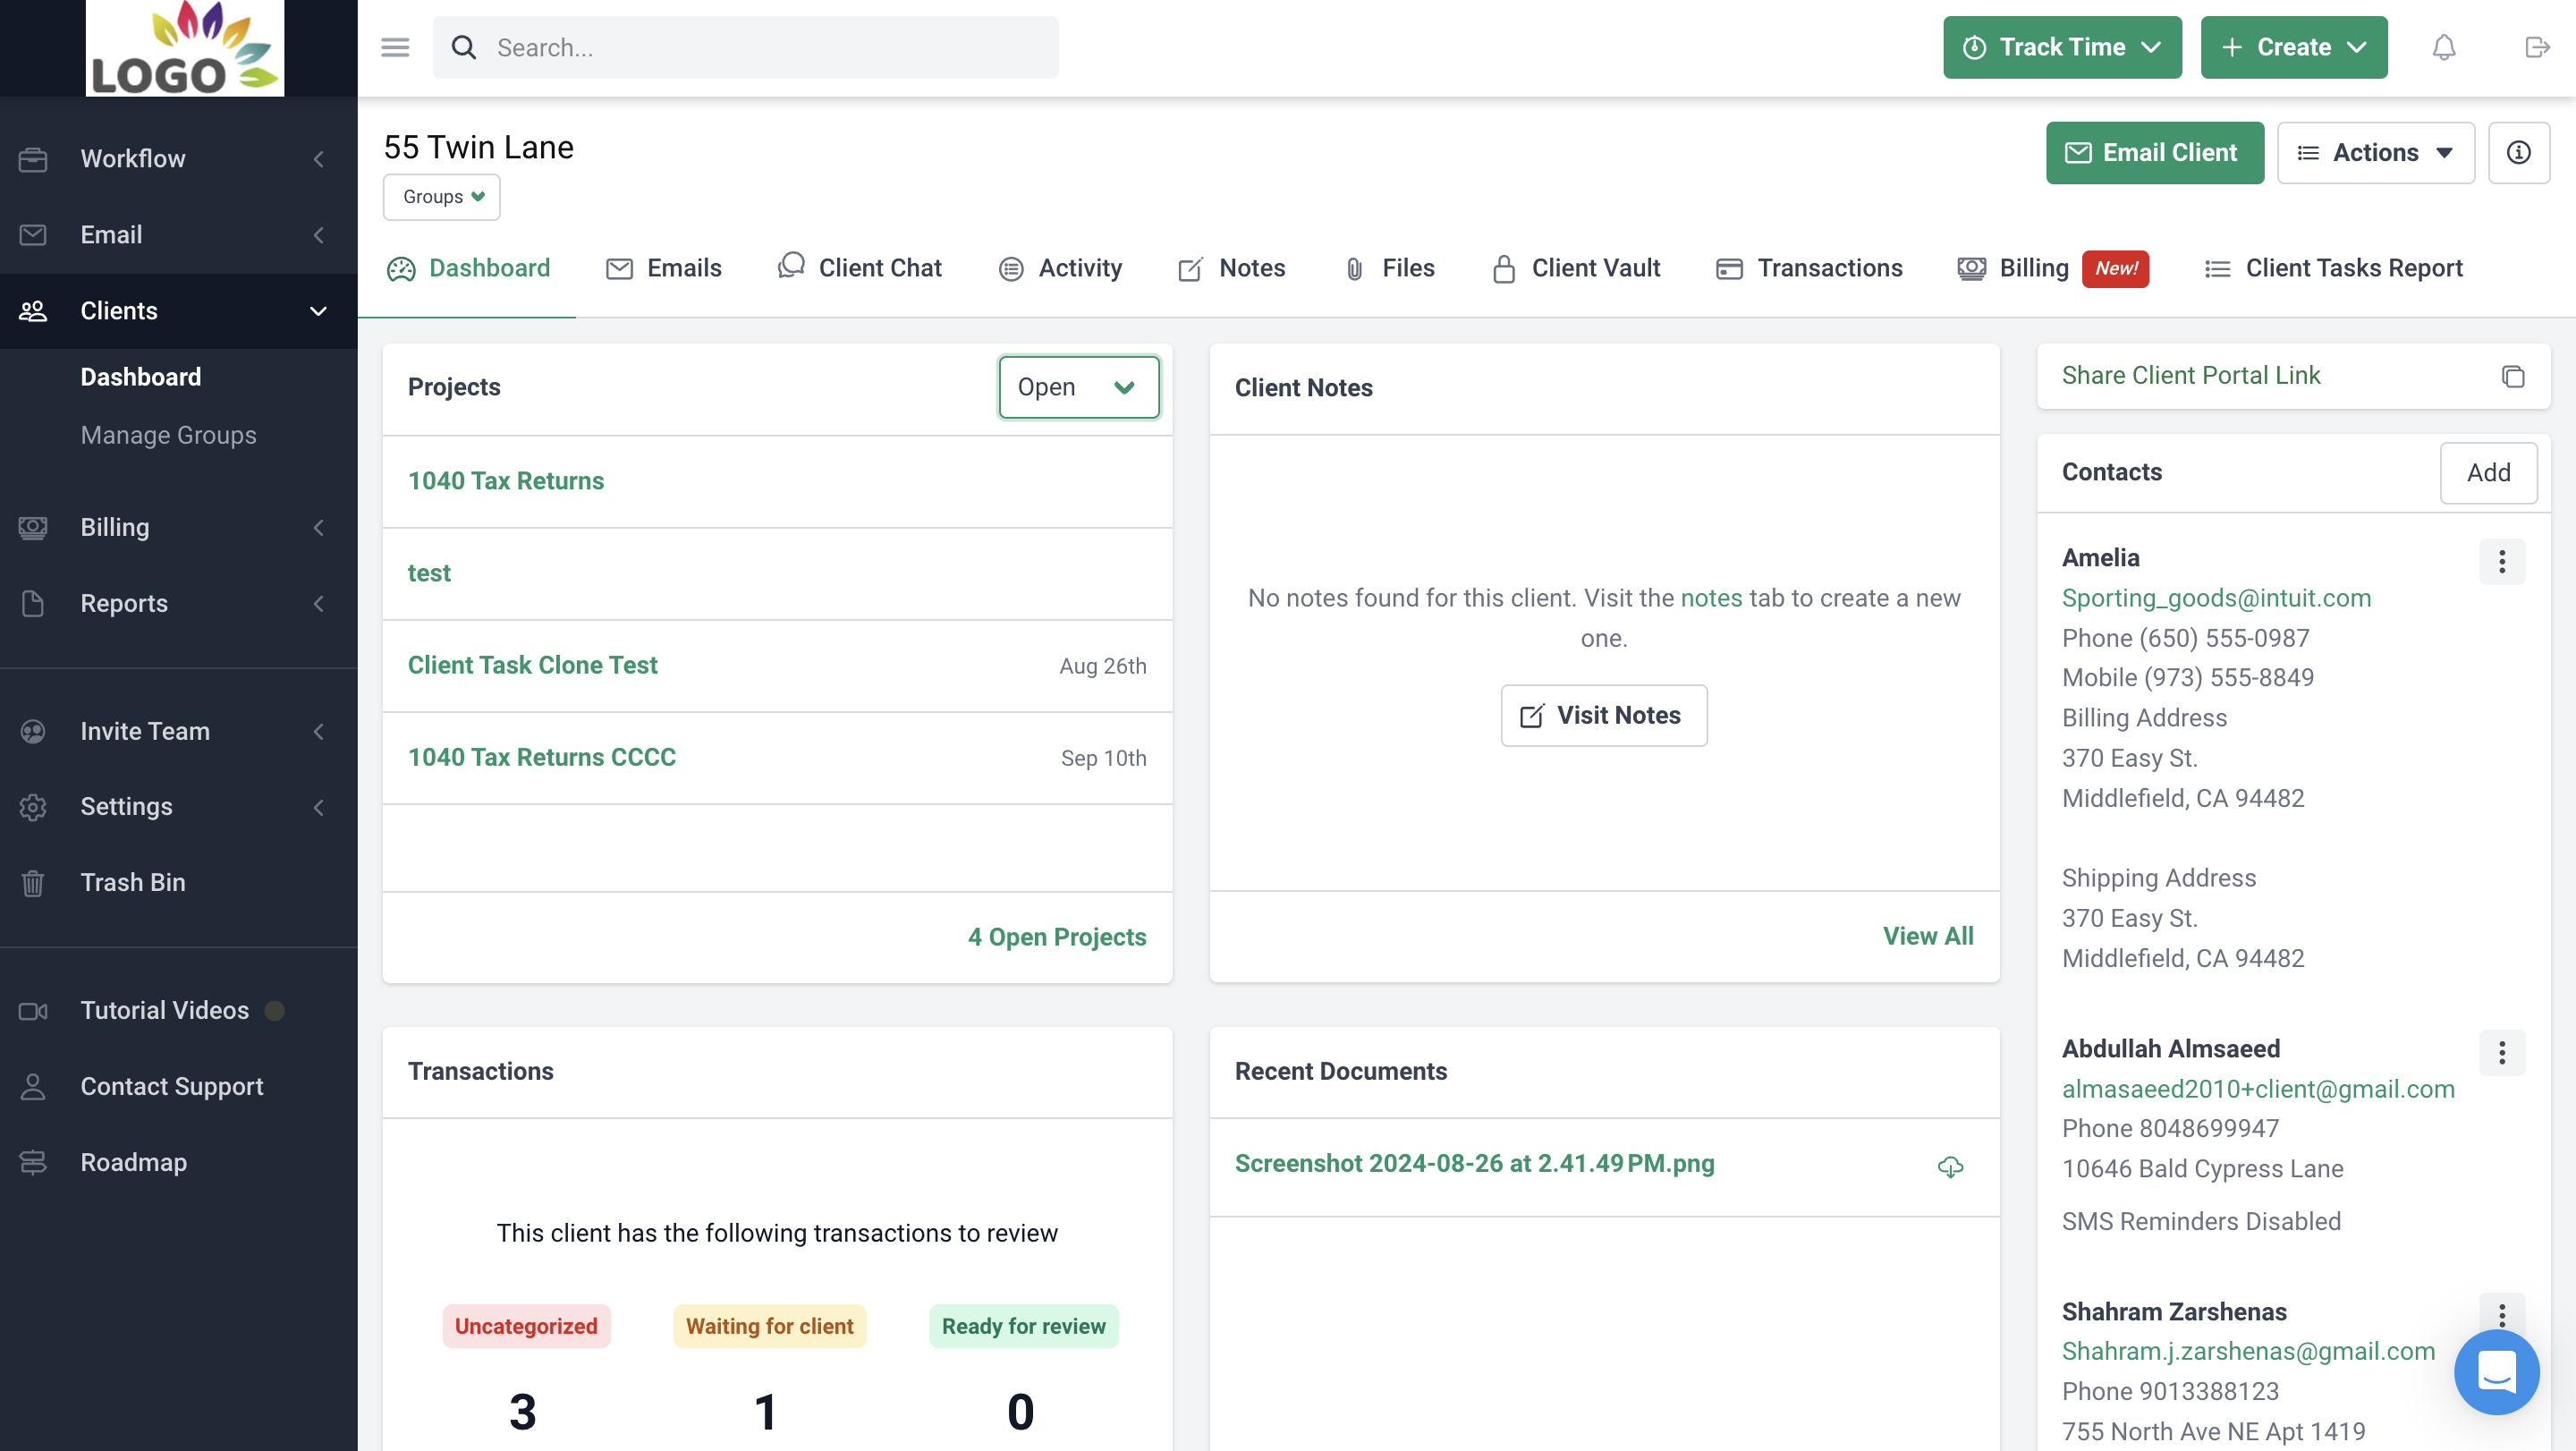
Task: Open the Client Tasks Report tab
Action: click(2333, 268)
